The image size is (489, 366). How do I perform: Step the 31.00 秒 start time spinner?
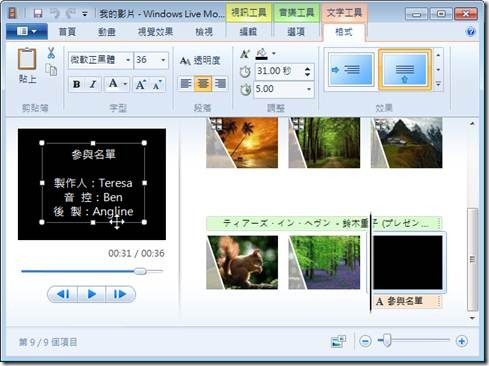pos(307,71)
